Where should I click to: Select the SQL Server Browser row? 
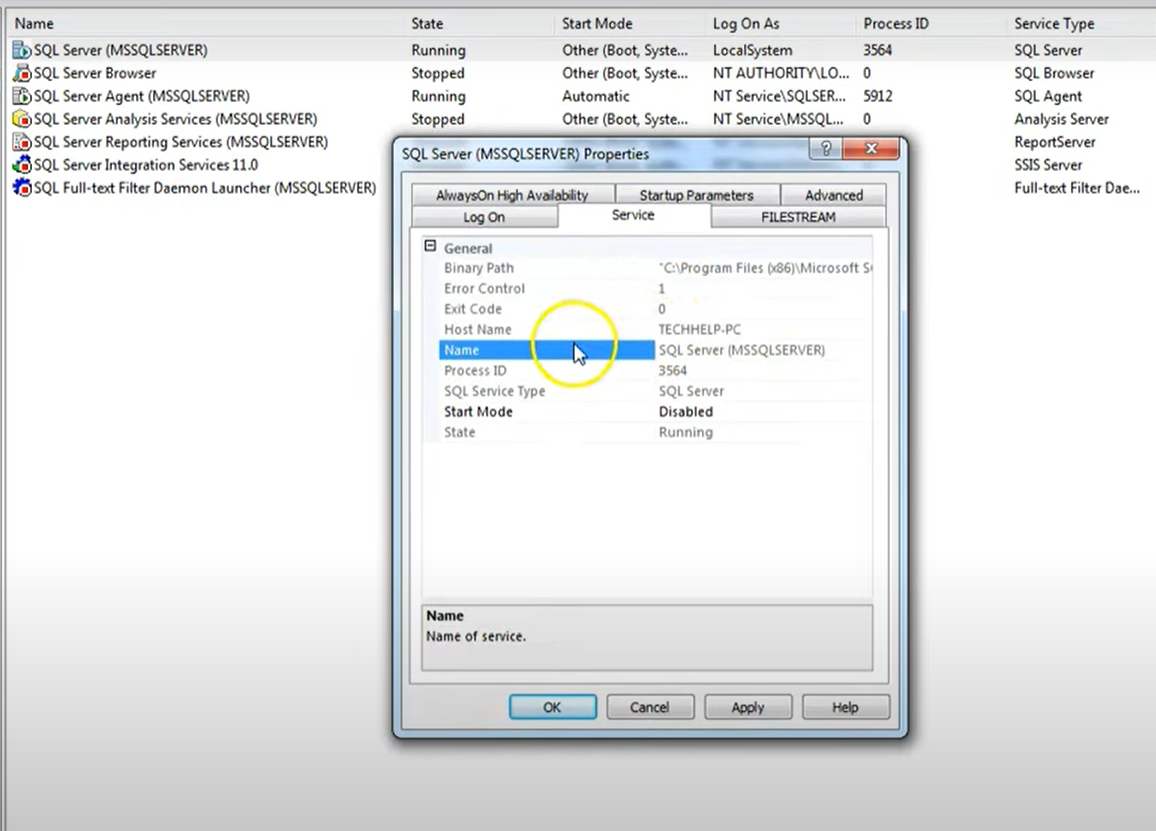point(95,73)
